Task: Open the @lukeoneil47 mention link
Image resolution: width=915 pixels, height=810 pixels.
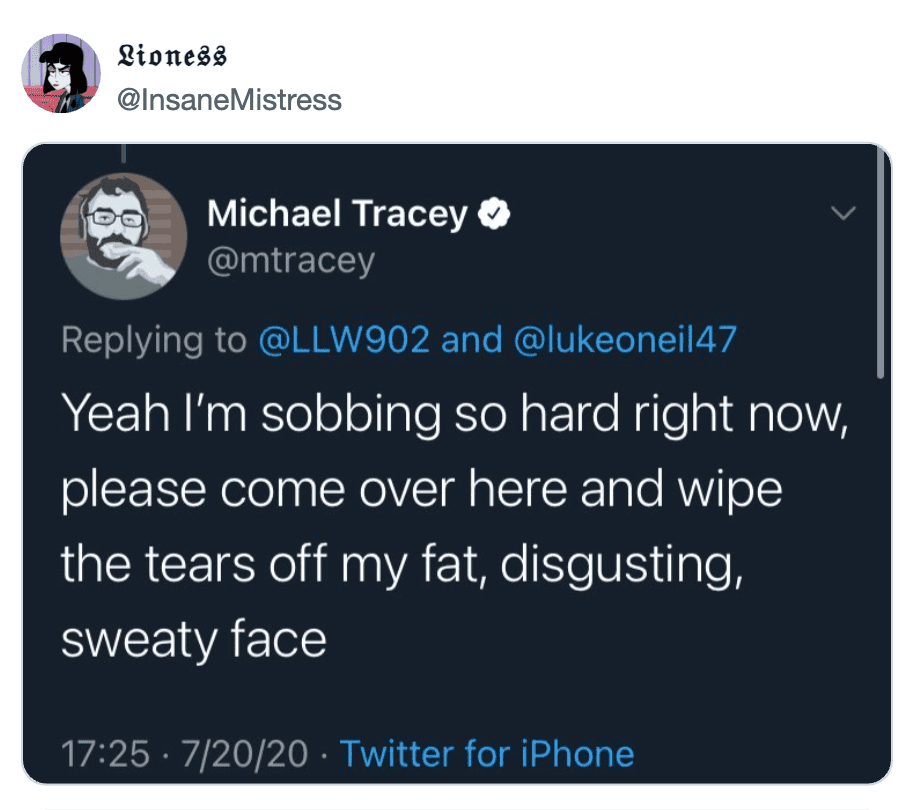Action: click(625, 340)
